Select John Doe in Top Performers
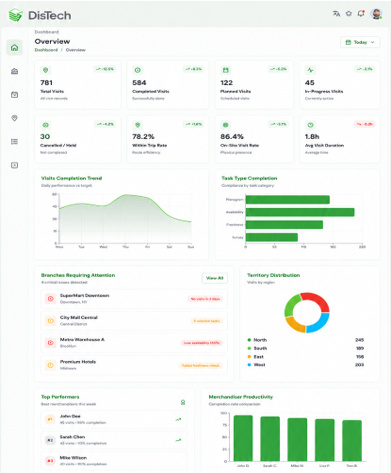The width and height of the screenshot is (391, 473). [114, 419]
